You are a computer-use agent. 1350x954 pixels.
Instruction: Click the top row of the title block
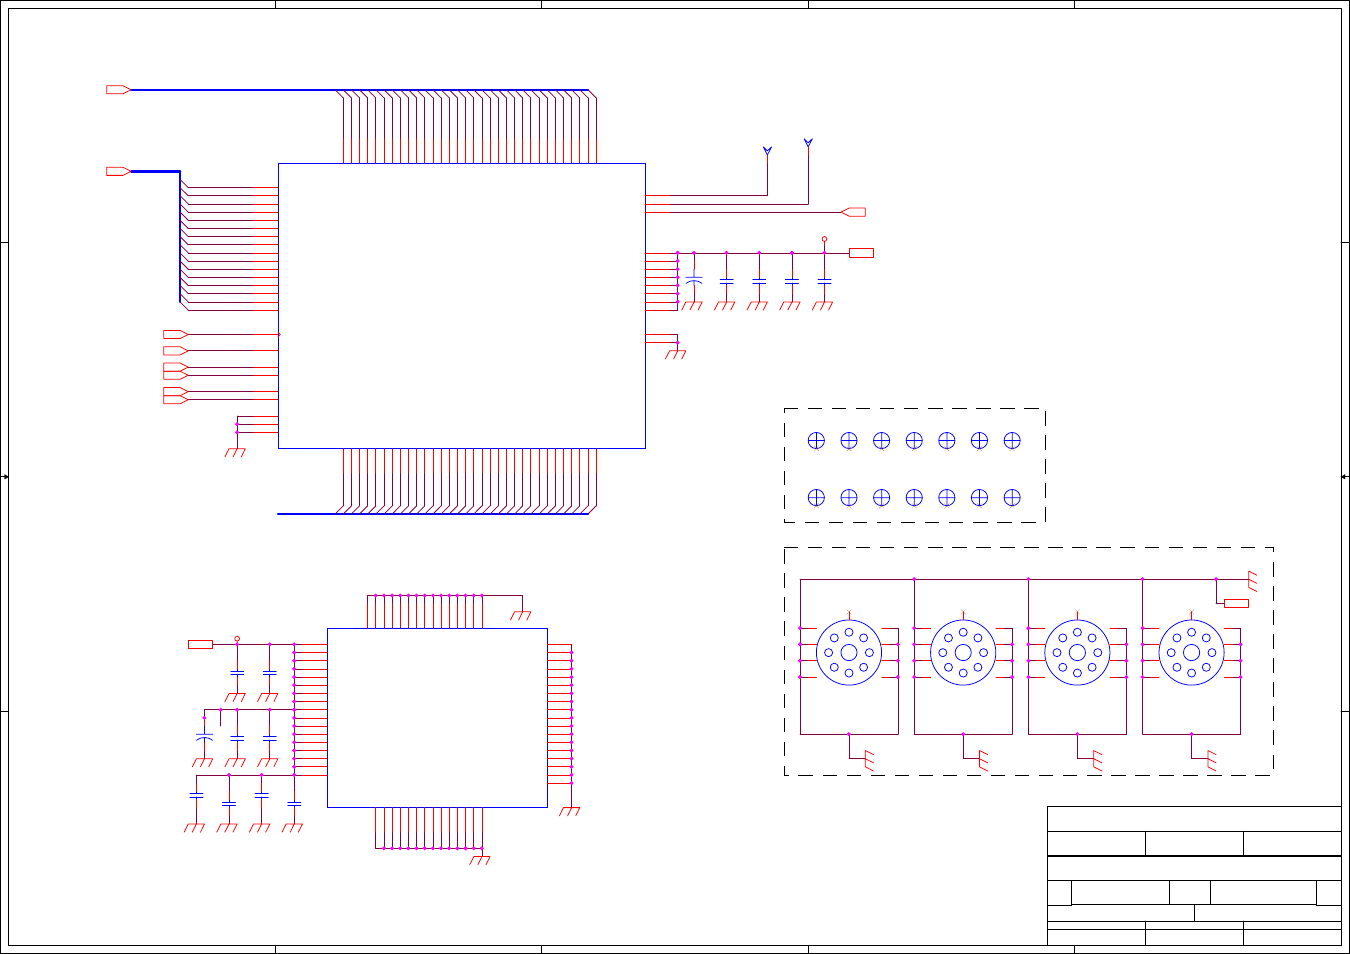tap(1194, 819)
